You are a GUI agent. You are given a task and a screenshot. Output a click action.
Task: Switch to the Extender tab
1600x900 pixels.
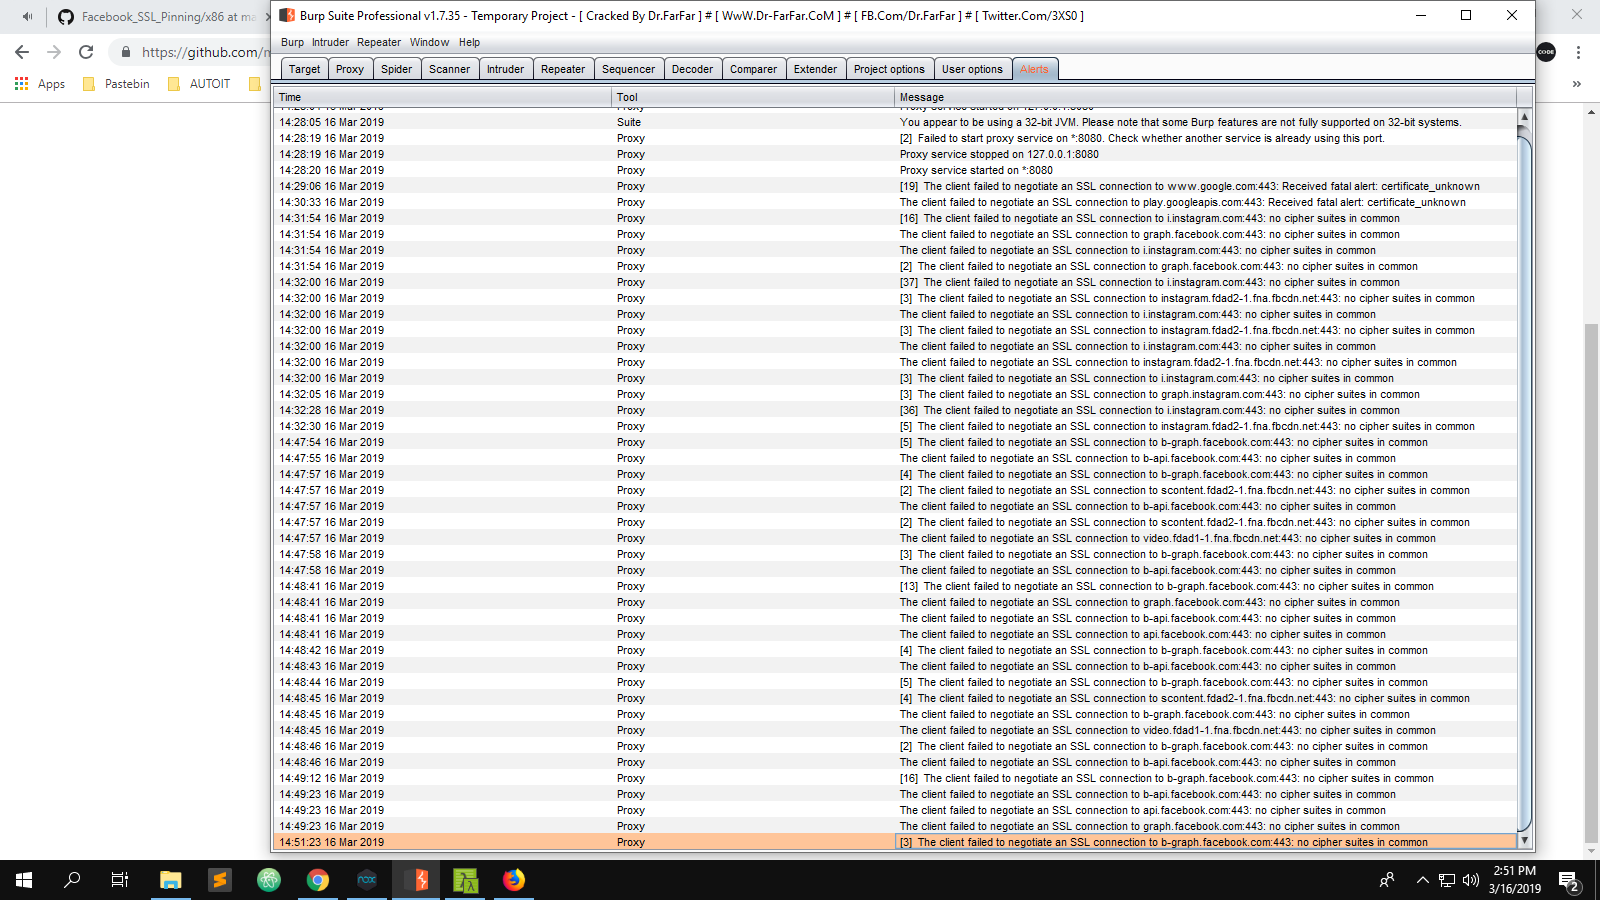(815, 69)
